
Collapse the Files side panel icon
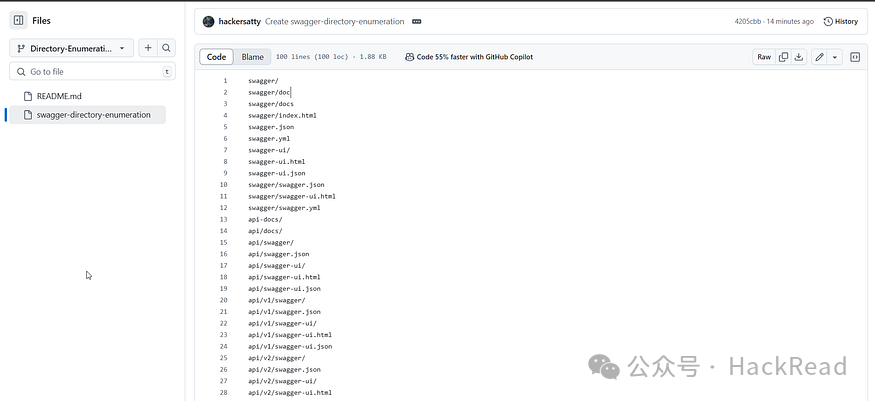coord(18,21)
